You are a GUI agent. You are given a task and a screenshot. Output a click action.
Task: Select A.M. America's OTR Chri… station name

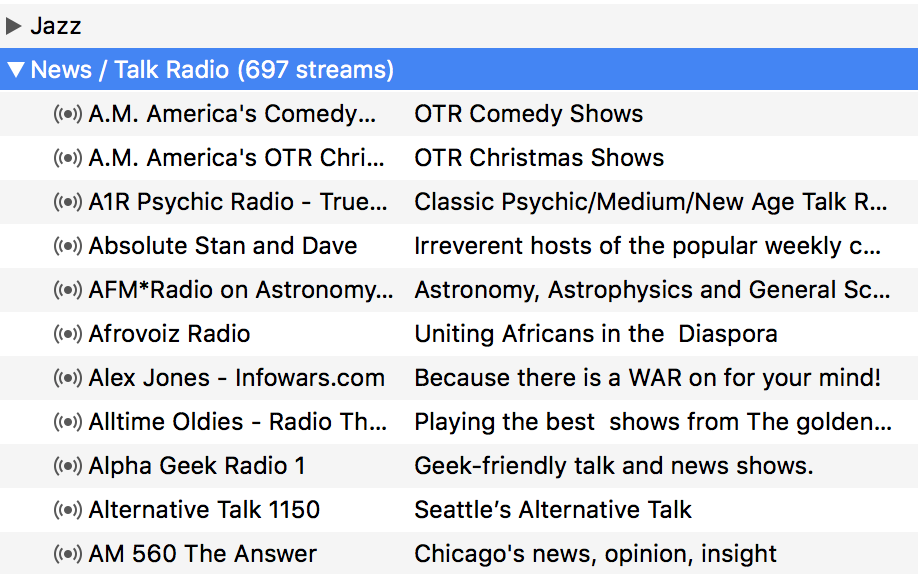tap(237, 158)
